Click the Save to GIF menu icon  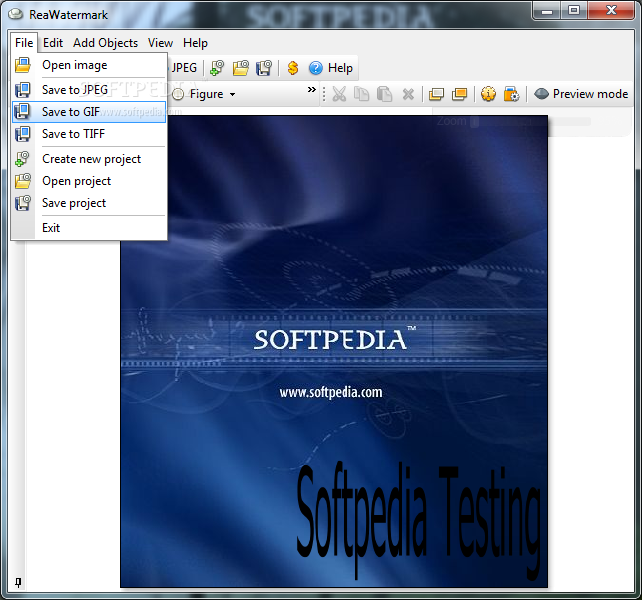pos(23,112)
